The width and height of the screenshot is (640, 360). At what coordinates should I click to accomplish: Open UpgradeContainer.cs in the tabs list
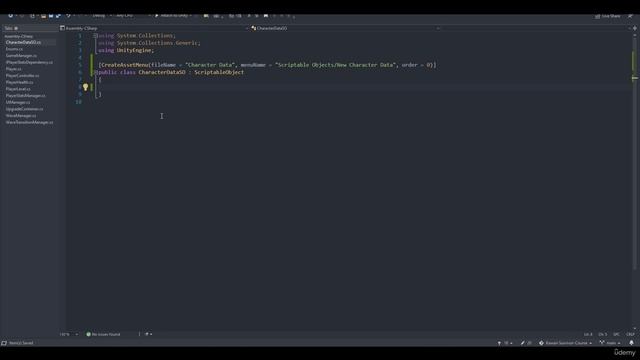point(24,109)
